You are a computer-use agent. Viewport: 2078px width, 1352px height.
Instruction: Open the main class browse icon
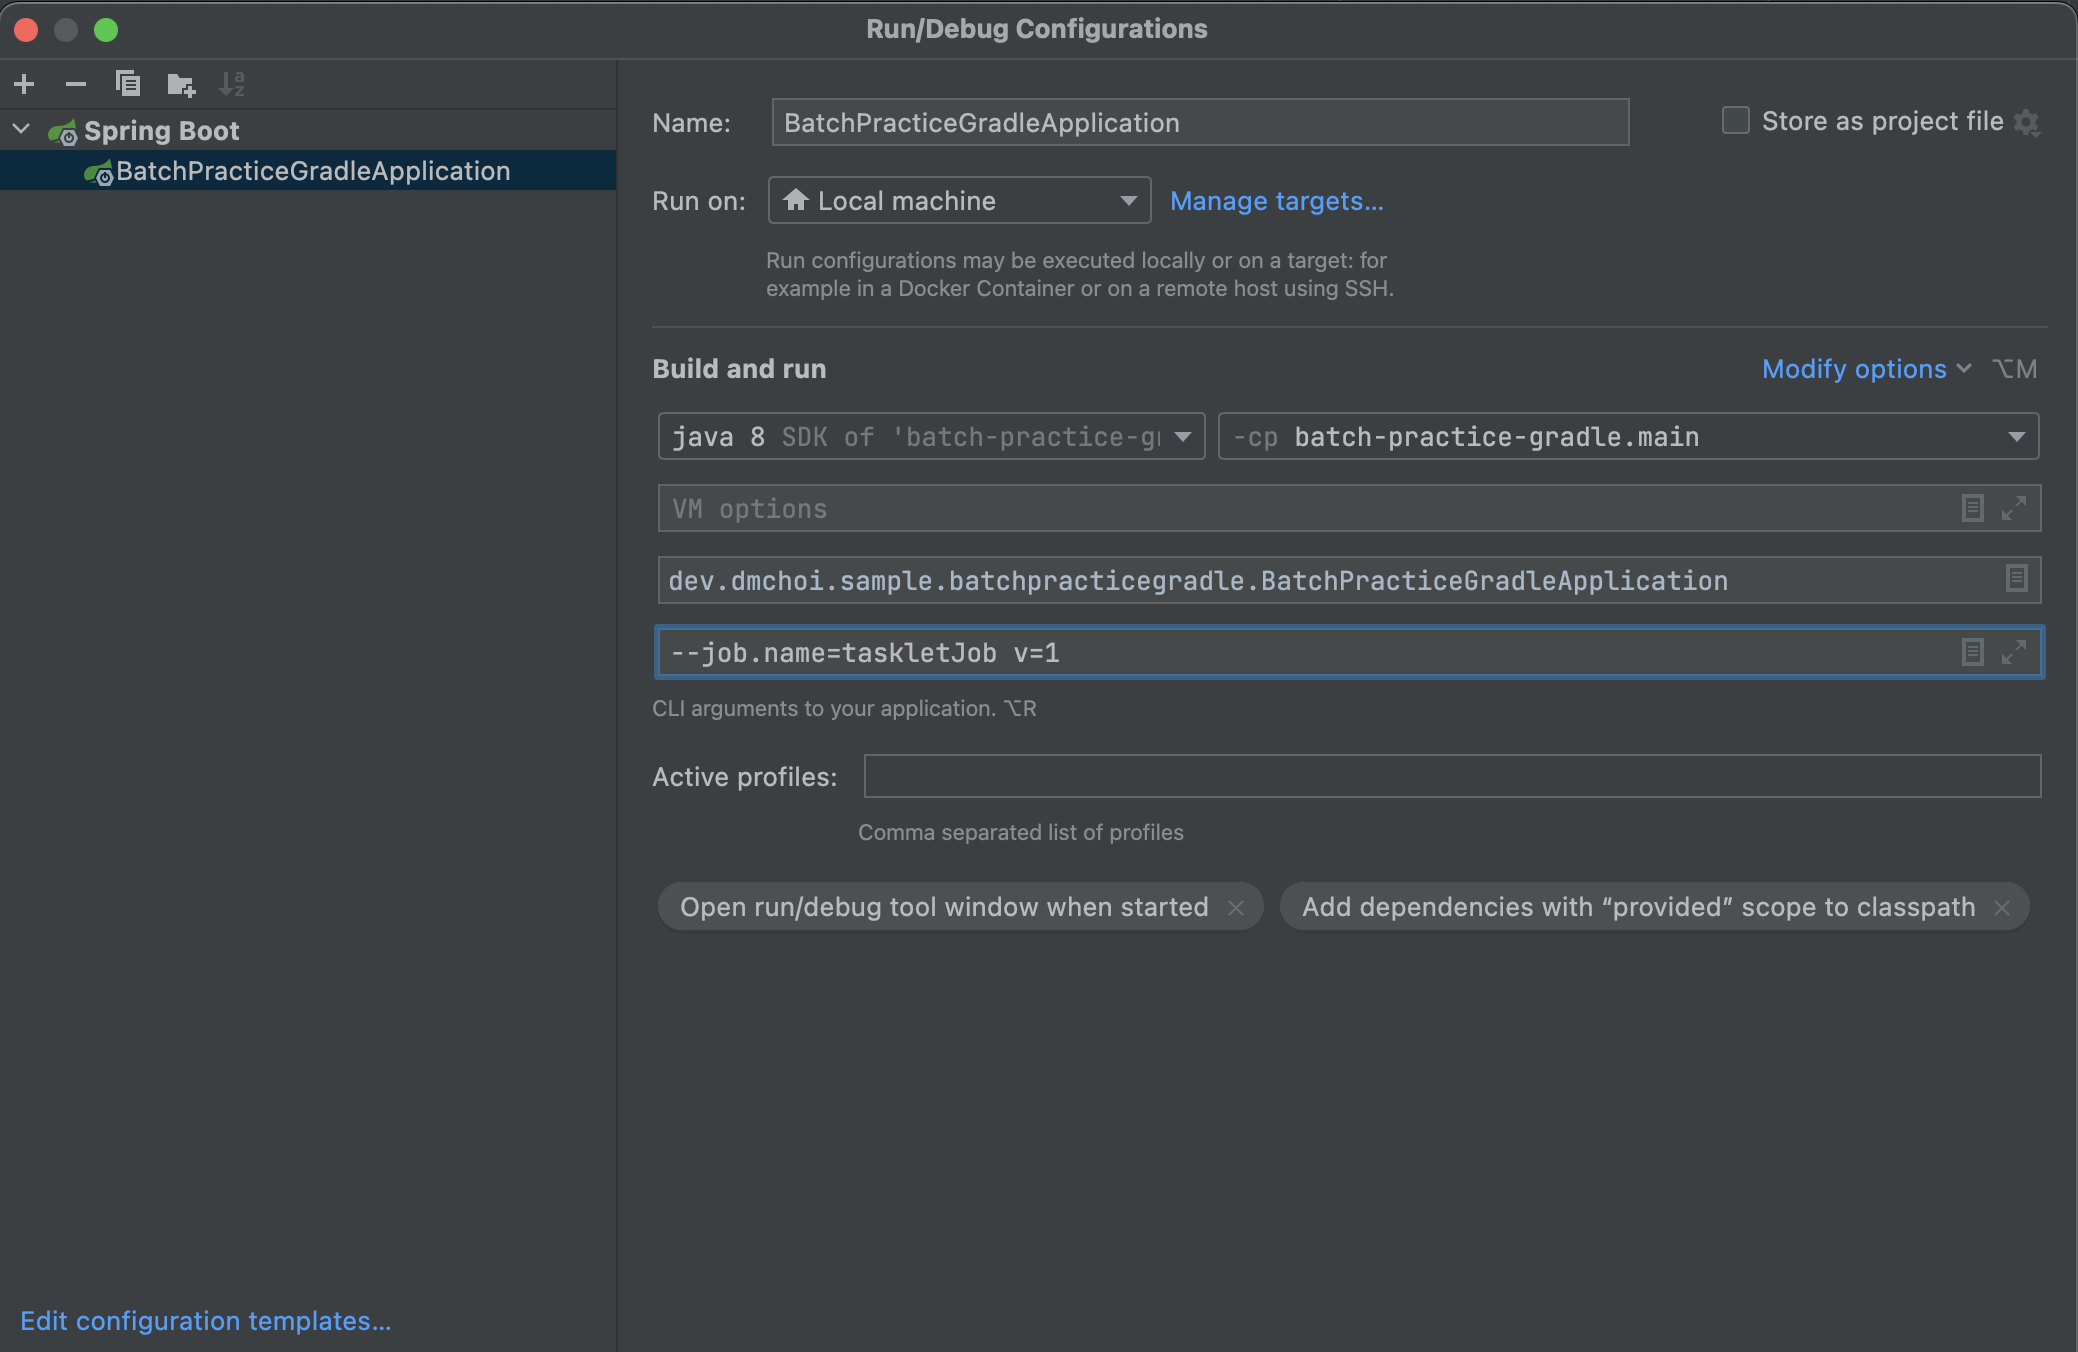pos(2016,579)
